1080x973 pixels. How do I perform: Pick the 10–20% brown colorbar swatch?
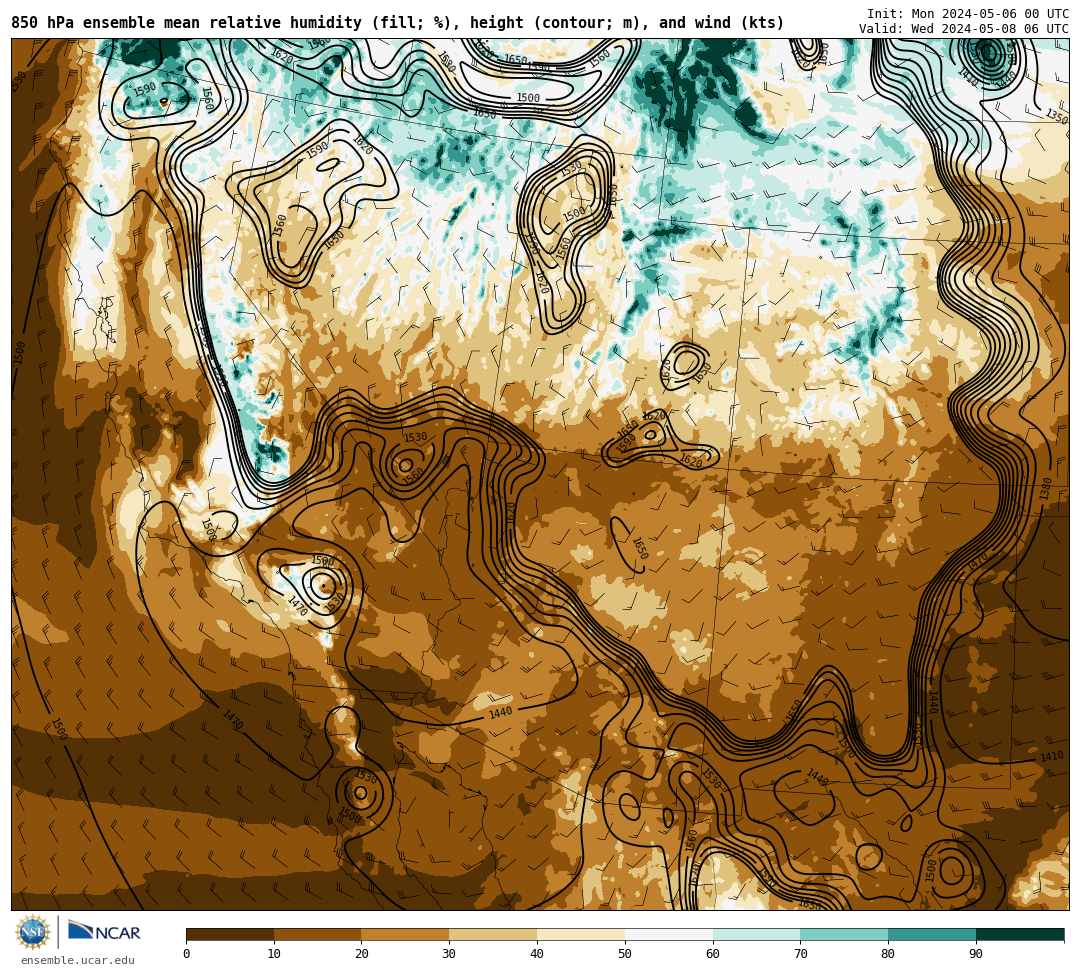[318, 934]
